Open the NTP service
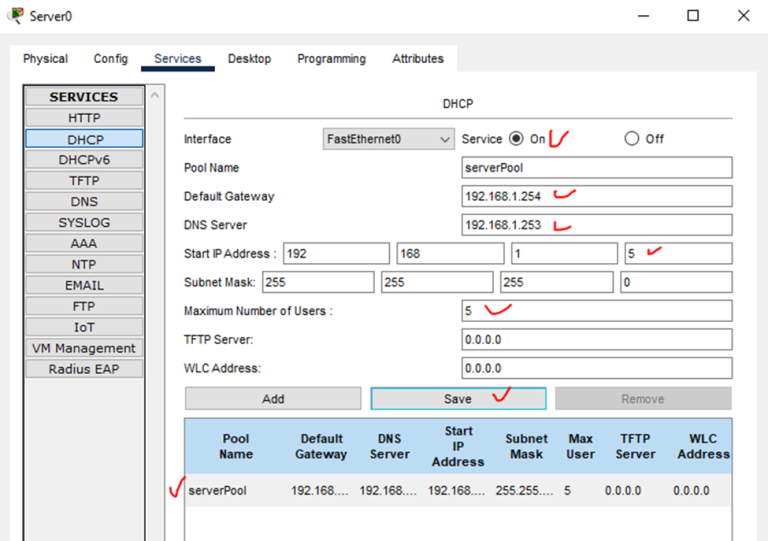 coord(84,265)
